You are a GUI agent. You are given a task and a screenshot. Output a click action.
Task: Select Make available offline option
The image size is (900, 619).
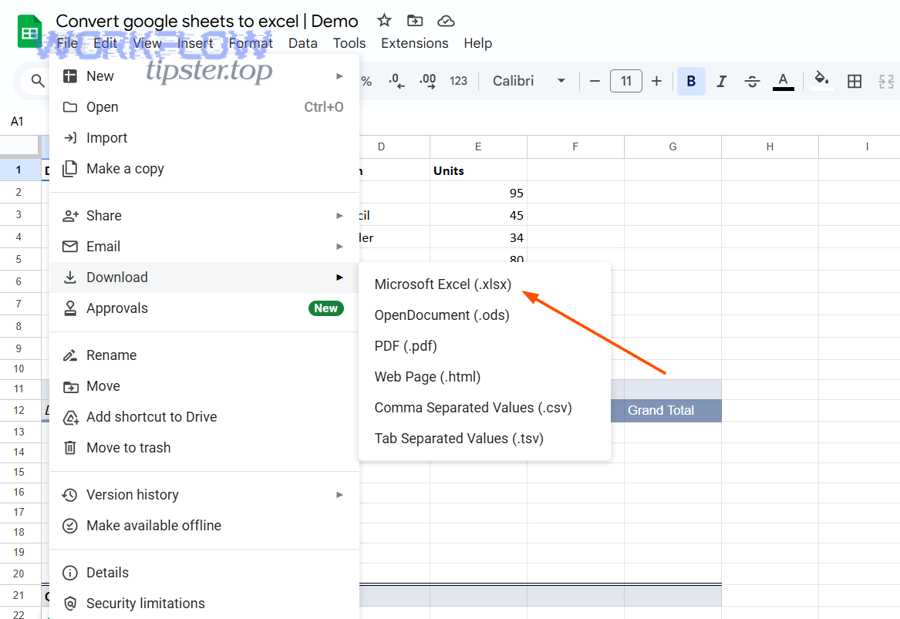[153, 526]
